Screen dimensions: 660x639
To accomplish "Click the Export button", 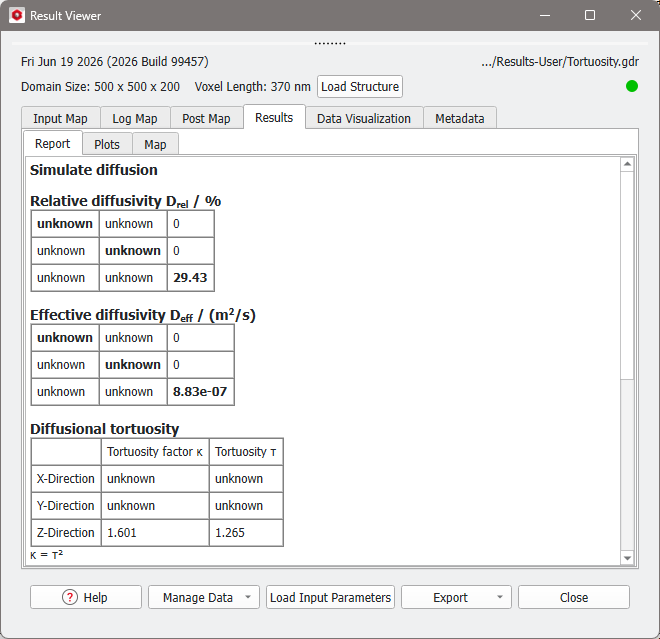I will click(x=456, y=597).
